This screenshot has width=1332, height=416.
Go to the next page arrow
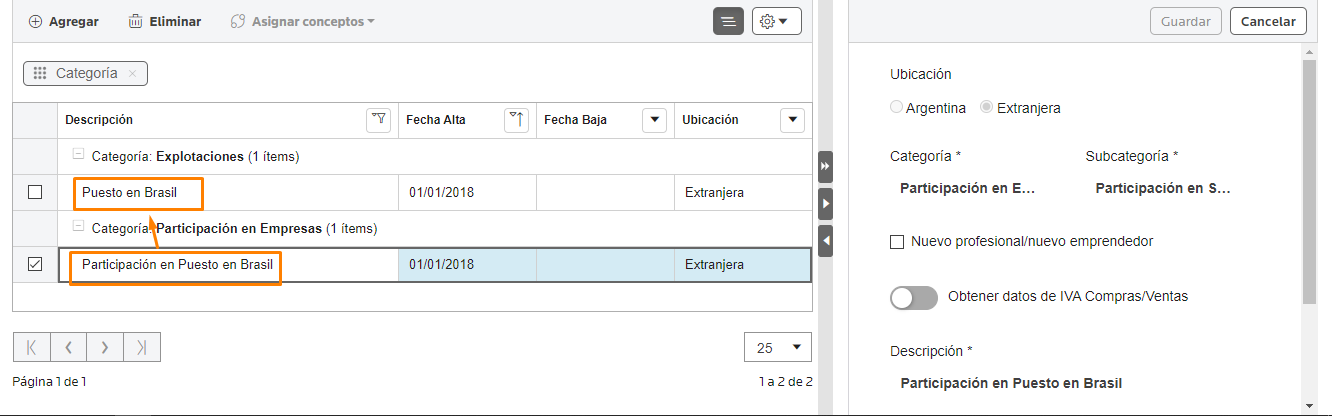(105, 347)
